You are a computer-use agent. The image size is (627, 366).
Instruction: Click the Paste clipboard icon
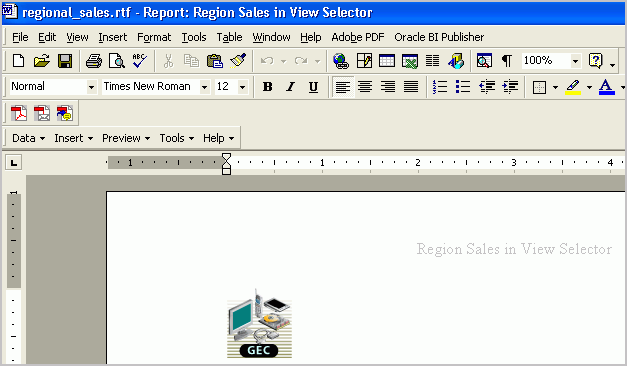coord(215,61)
